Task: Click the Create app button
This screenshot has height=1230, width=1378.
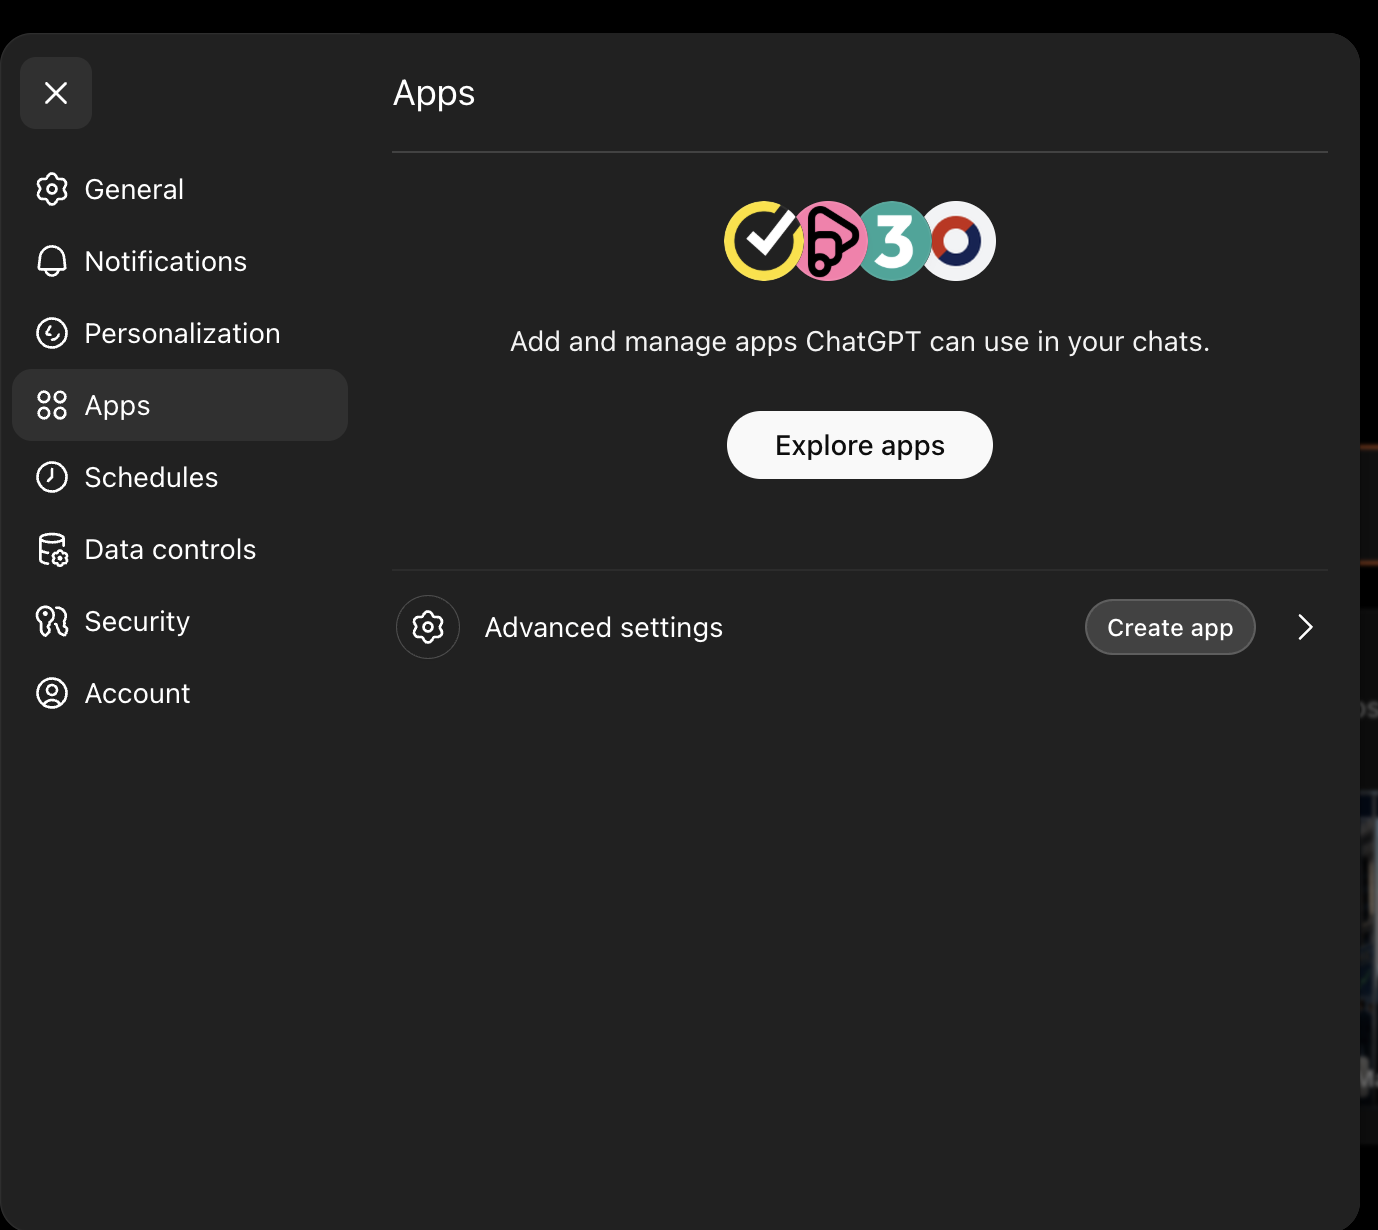Action: click(x=1170, y=627)
